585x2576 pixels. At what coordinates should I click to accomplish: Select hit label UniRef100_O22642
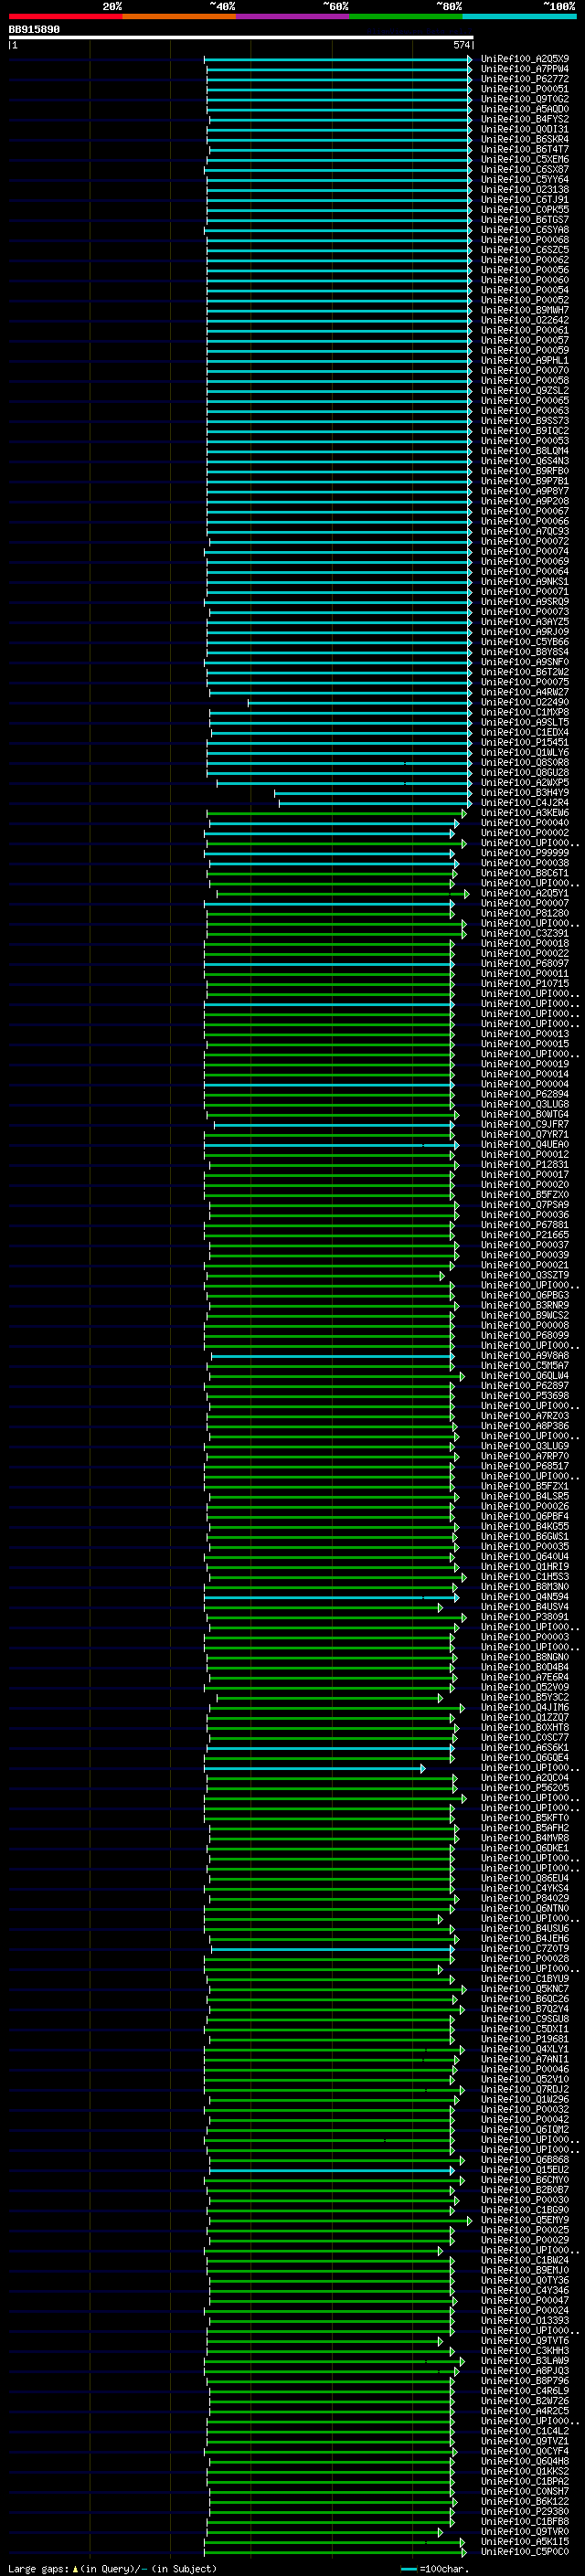point(525,320)
